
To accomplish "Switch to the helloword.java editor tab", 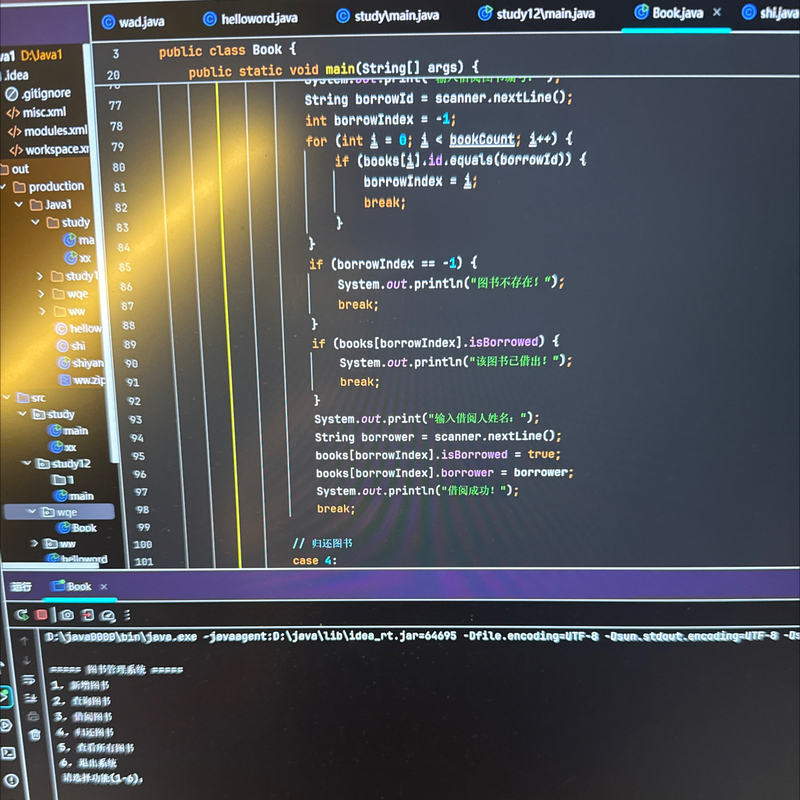I will tap(250, 19).
